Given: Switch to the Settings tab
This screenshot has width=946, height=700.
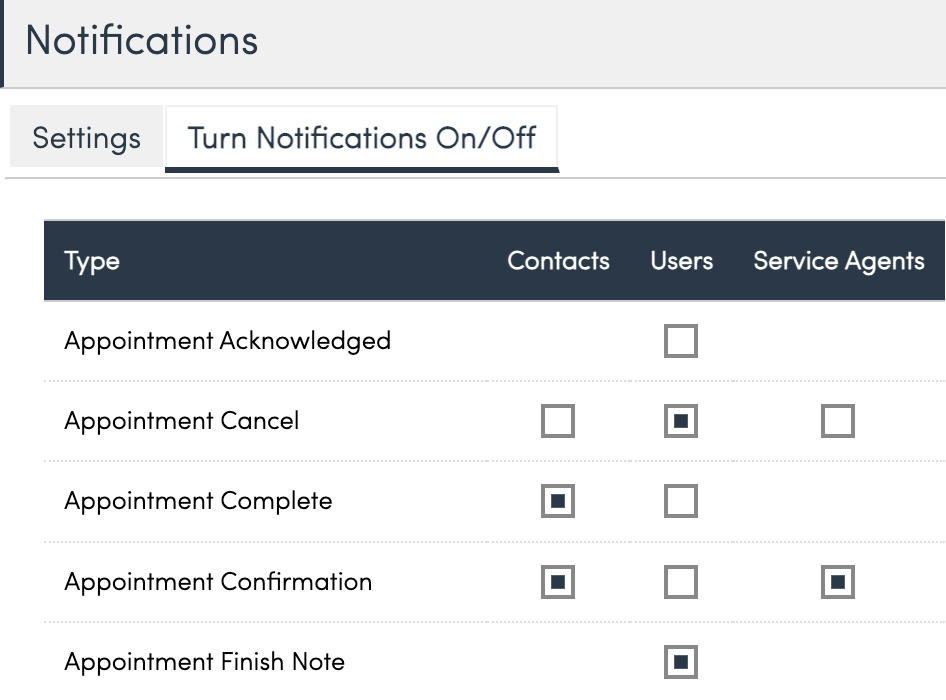Looking at the screenshot, I should (86, 137).
